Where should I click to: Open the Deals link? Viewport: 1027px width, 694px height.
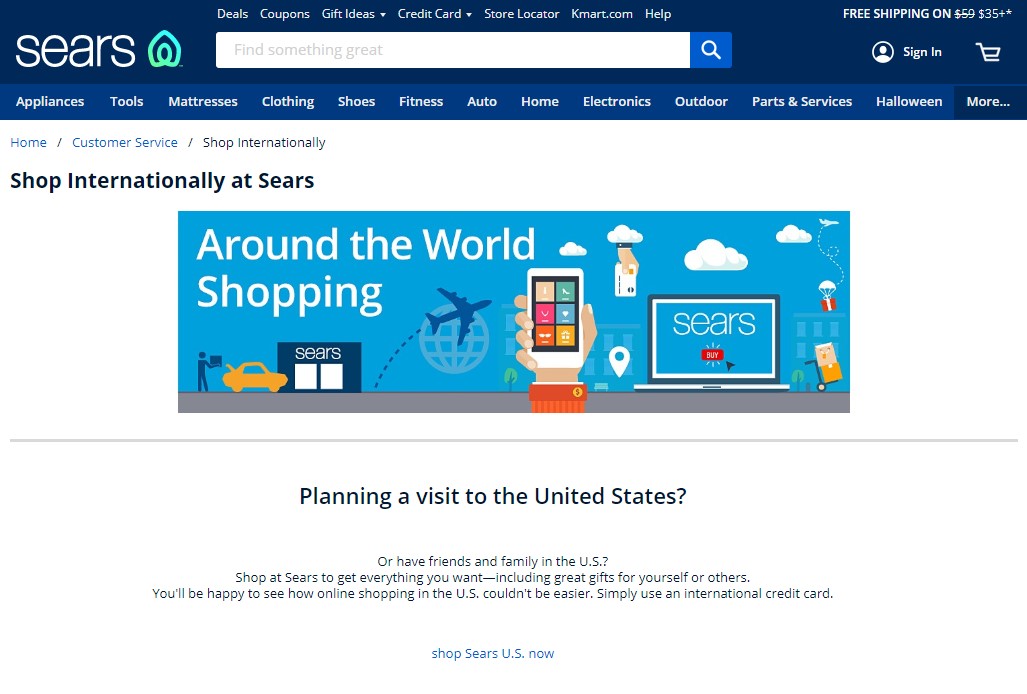pos(233,14)
